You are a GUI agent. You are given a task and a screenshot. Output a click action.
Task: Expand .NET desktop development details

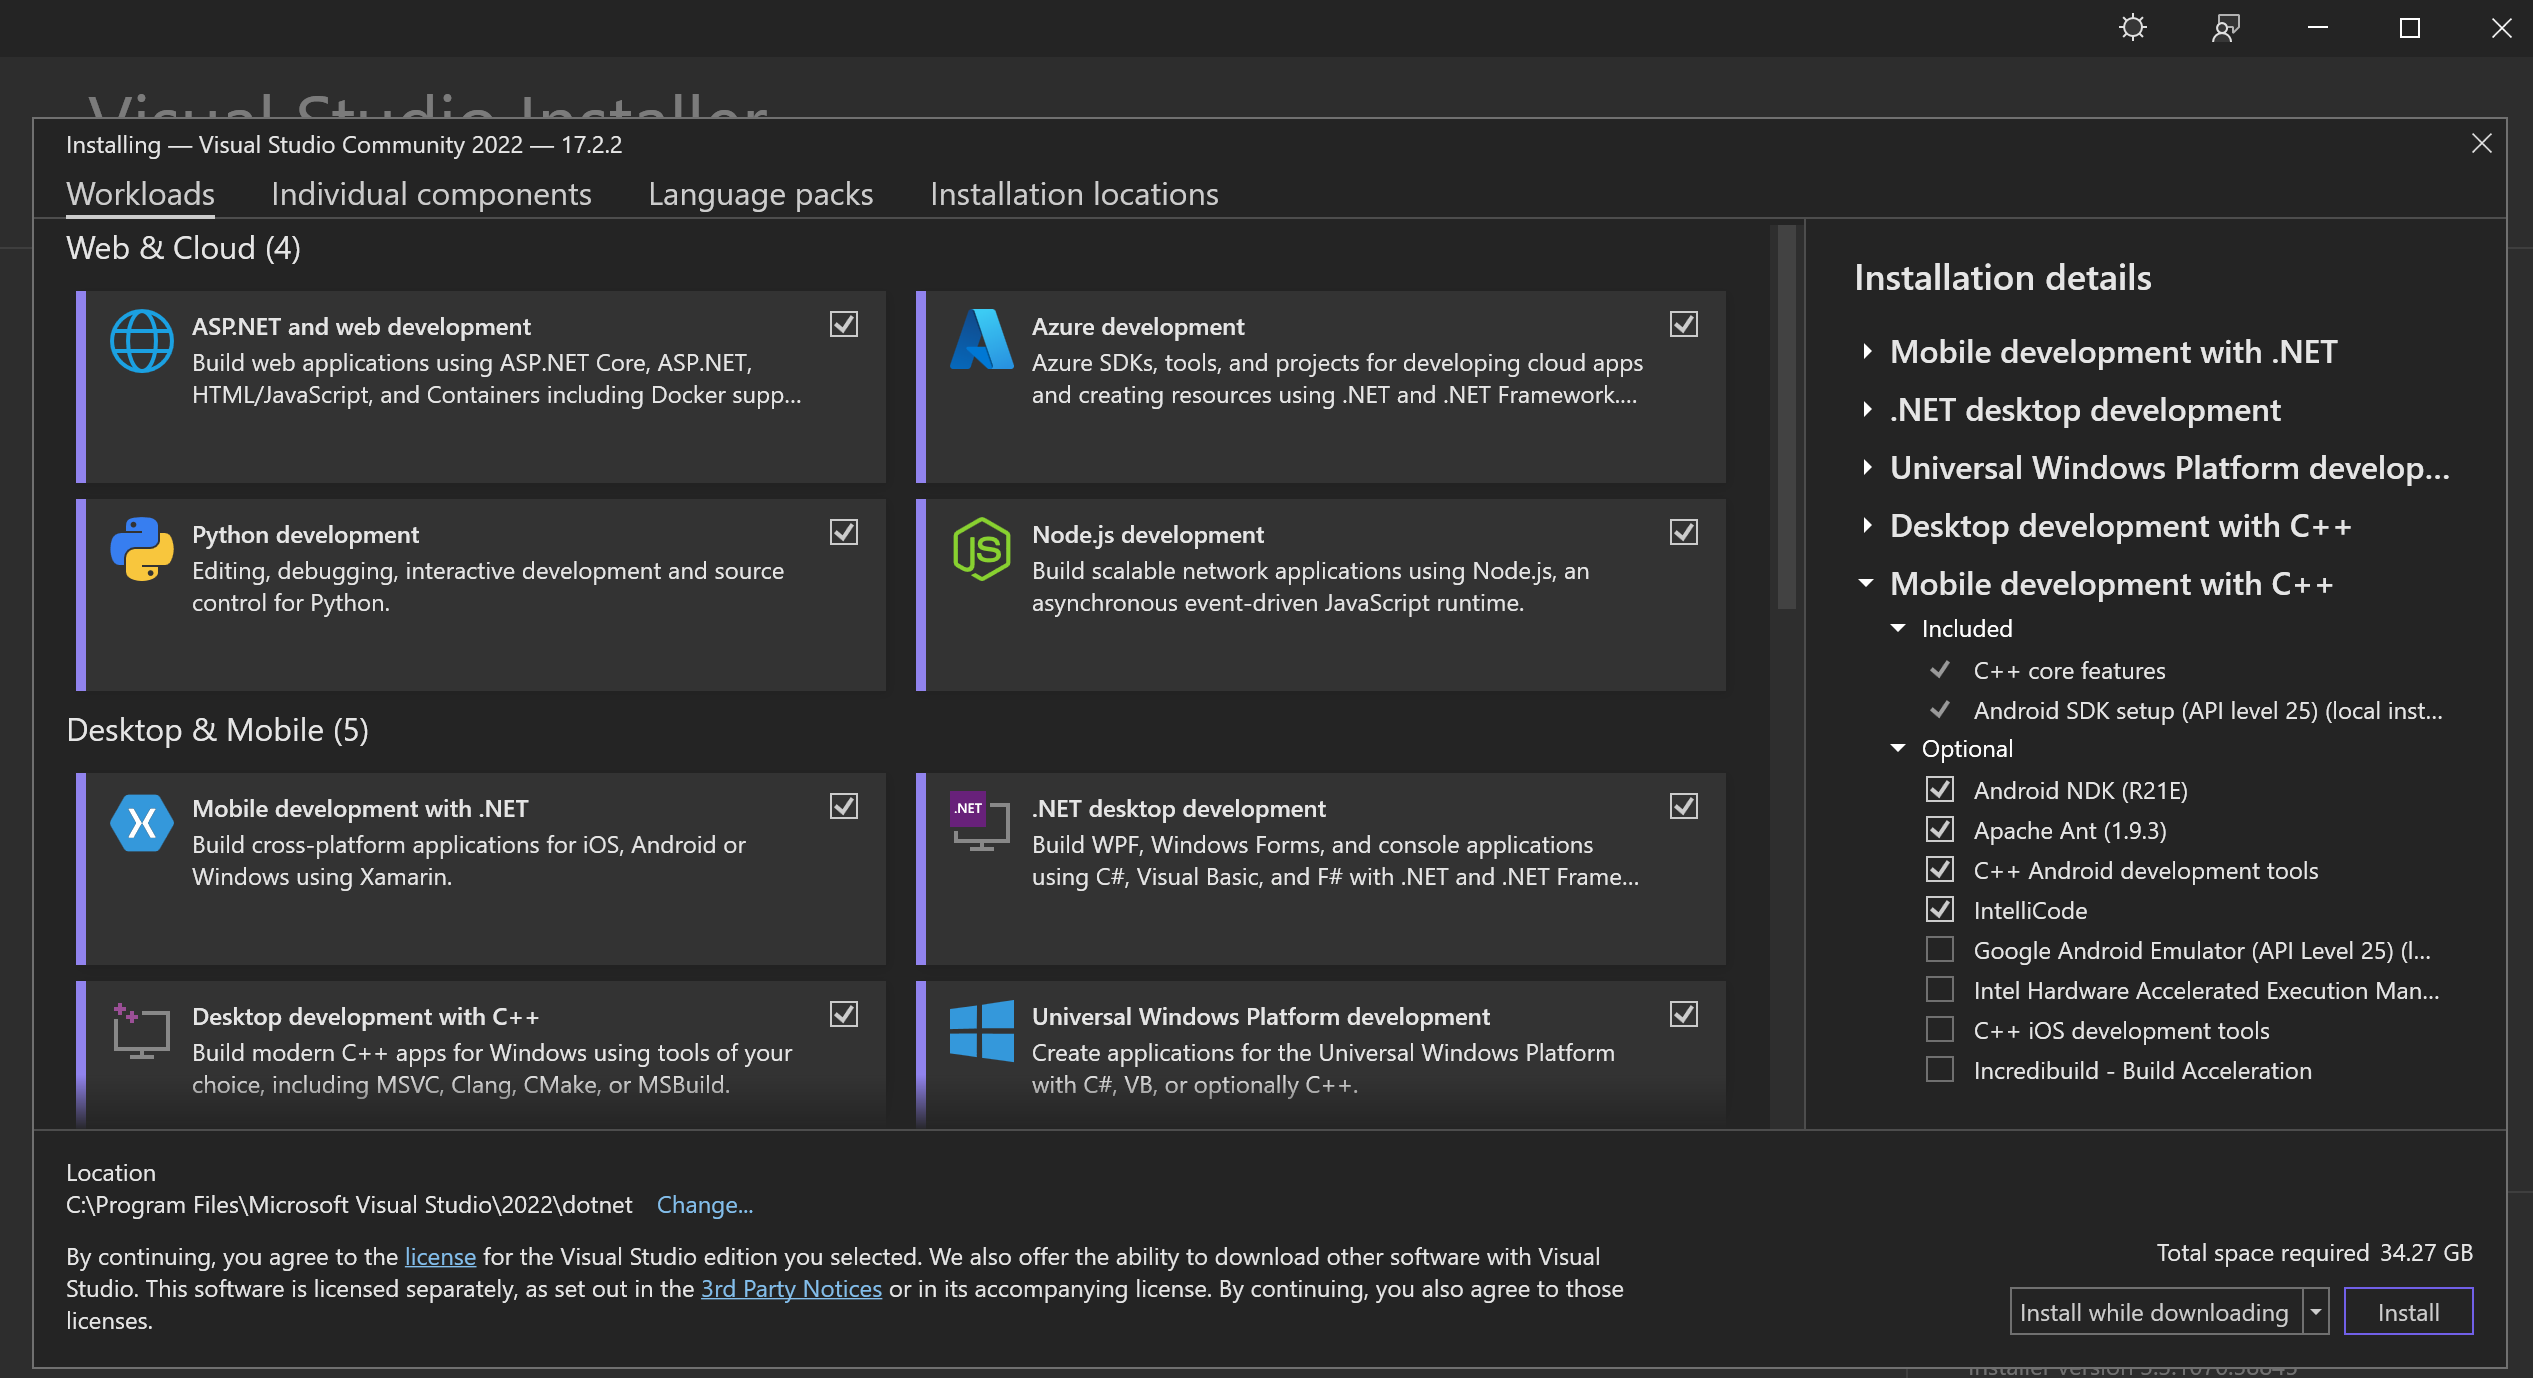1867,410
